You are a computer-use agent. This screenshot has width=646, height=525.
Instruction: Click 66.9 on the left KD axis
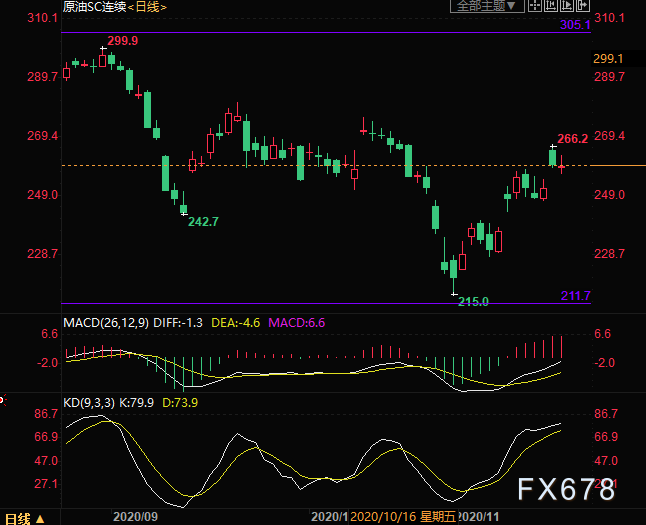coord(46,437)
